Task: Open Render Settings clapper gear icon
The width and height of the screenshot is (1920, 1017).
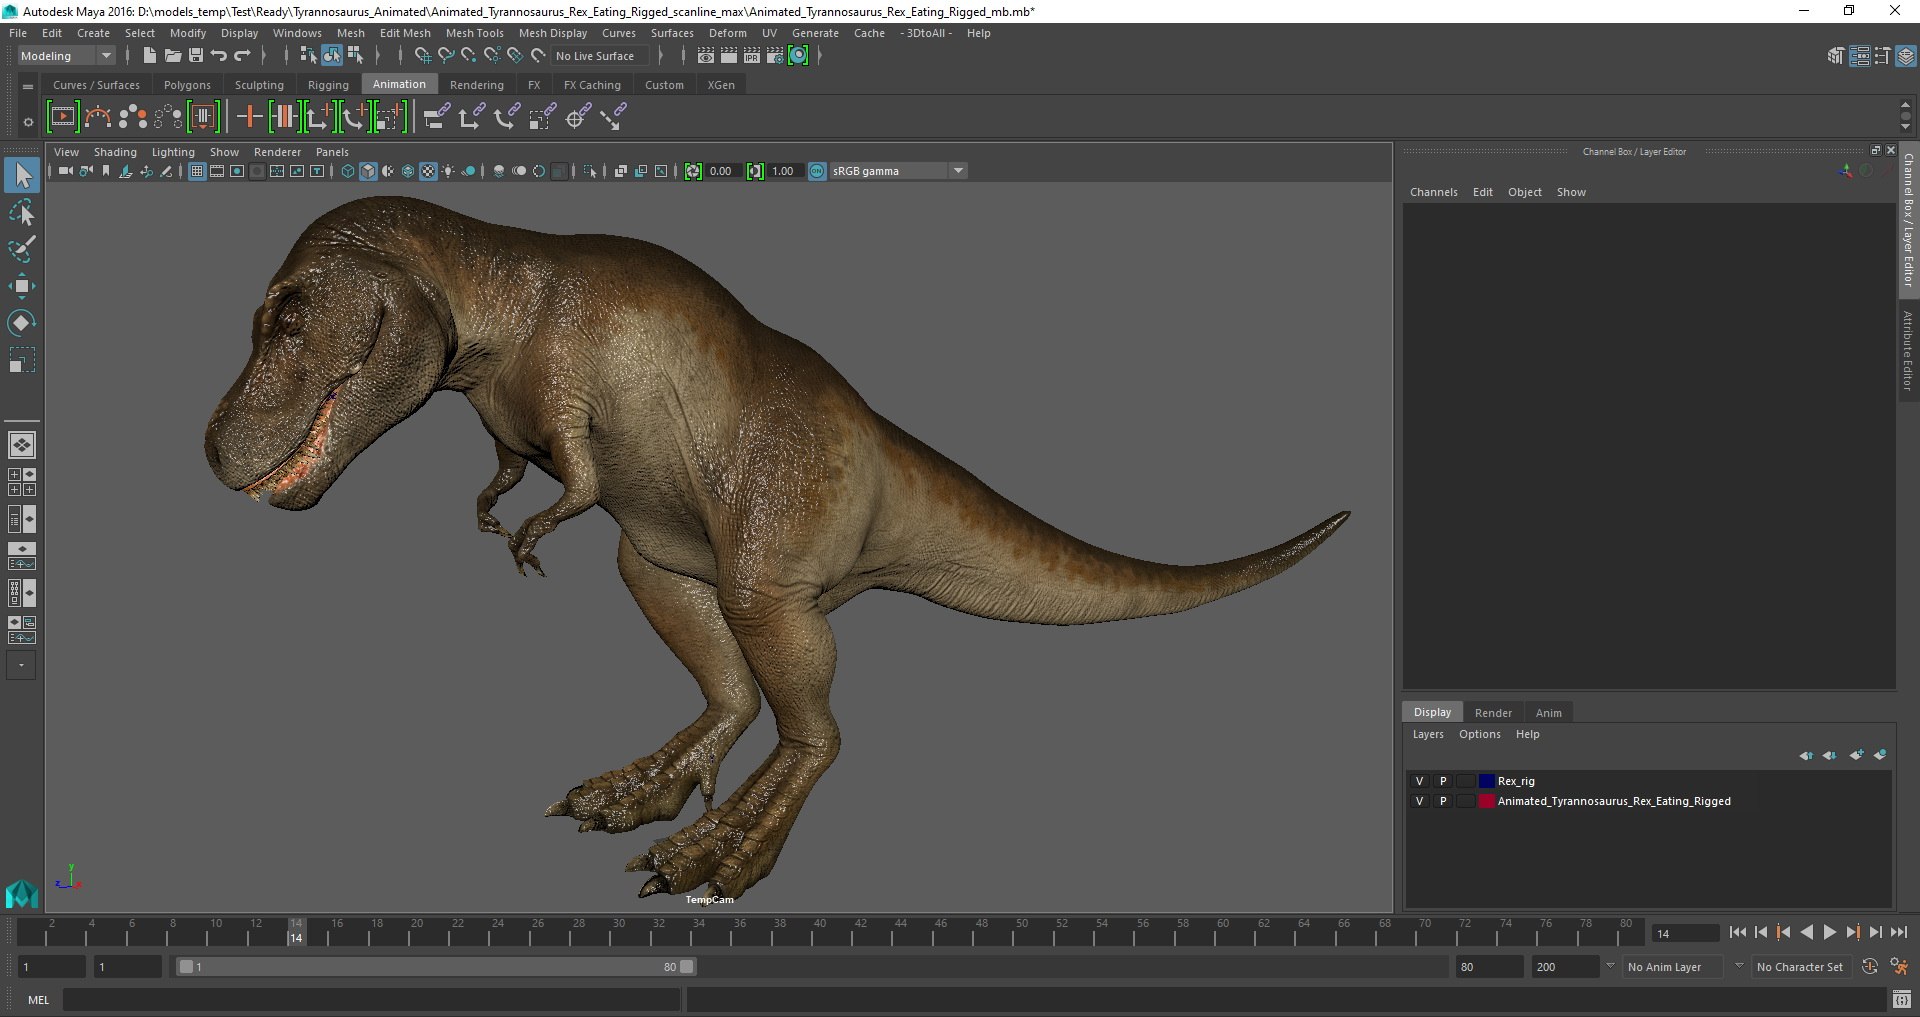Action: (x=775, y=56)
